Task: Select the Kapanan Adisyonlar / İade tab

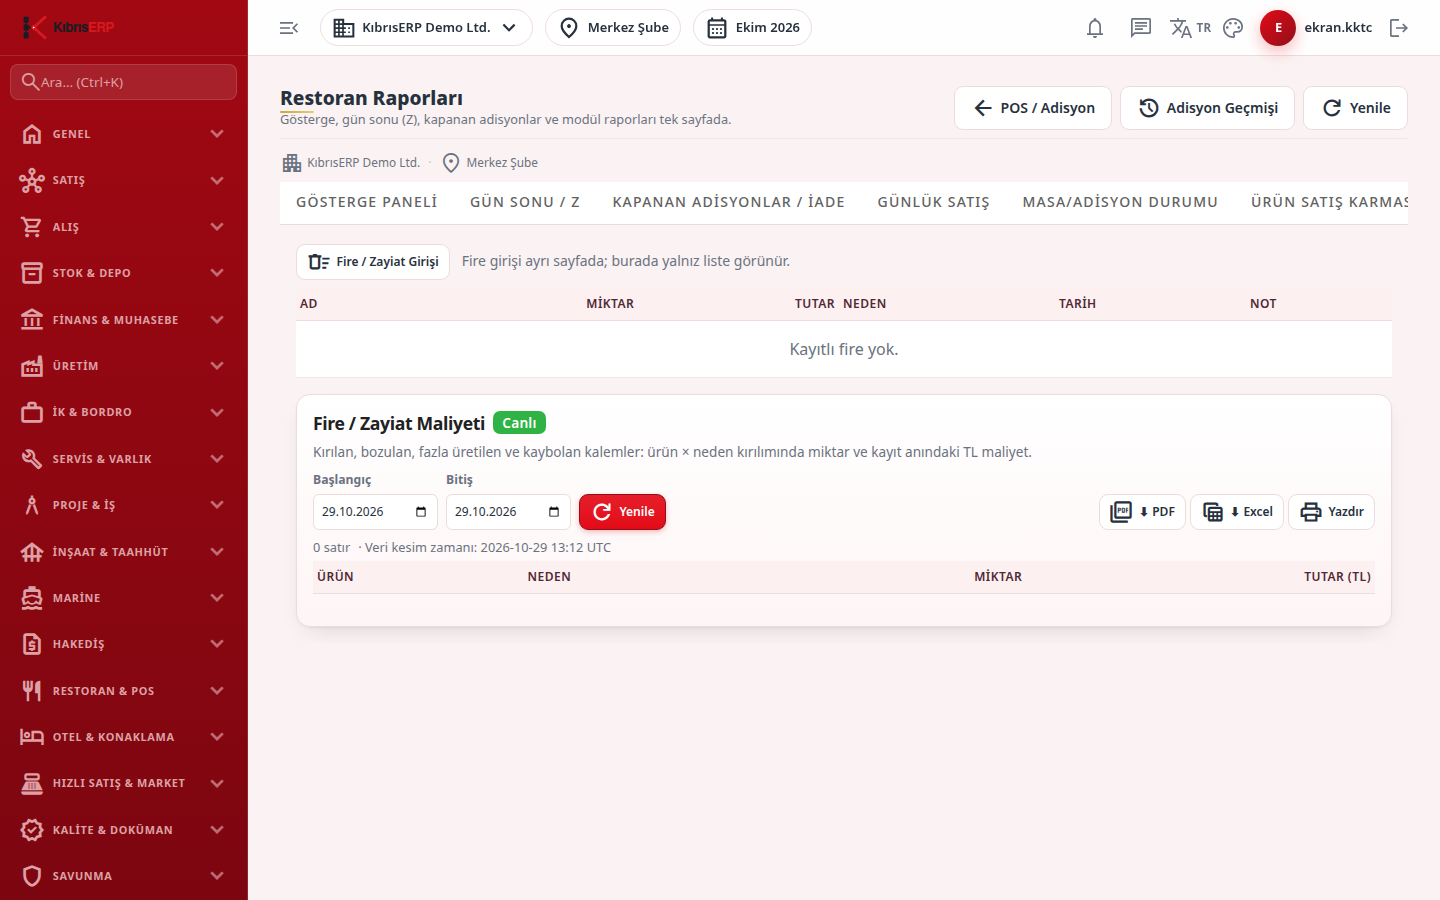Action: click(x=729, y=202)
